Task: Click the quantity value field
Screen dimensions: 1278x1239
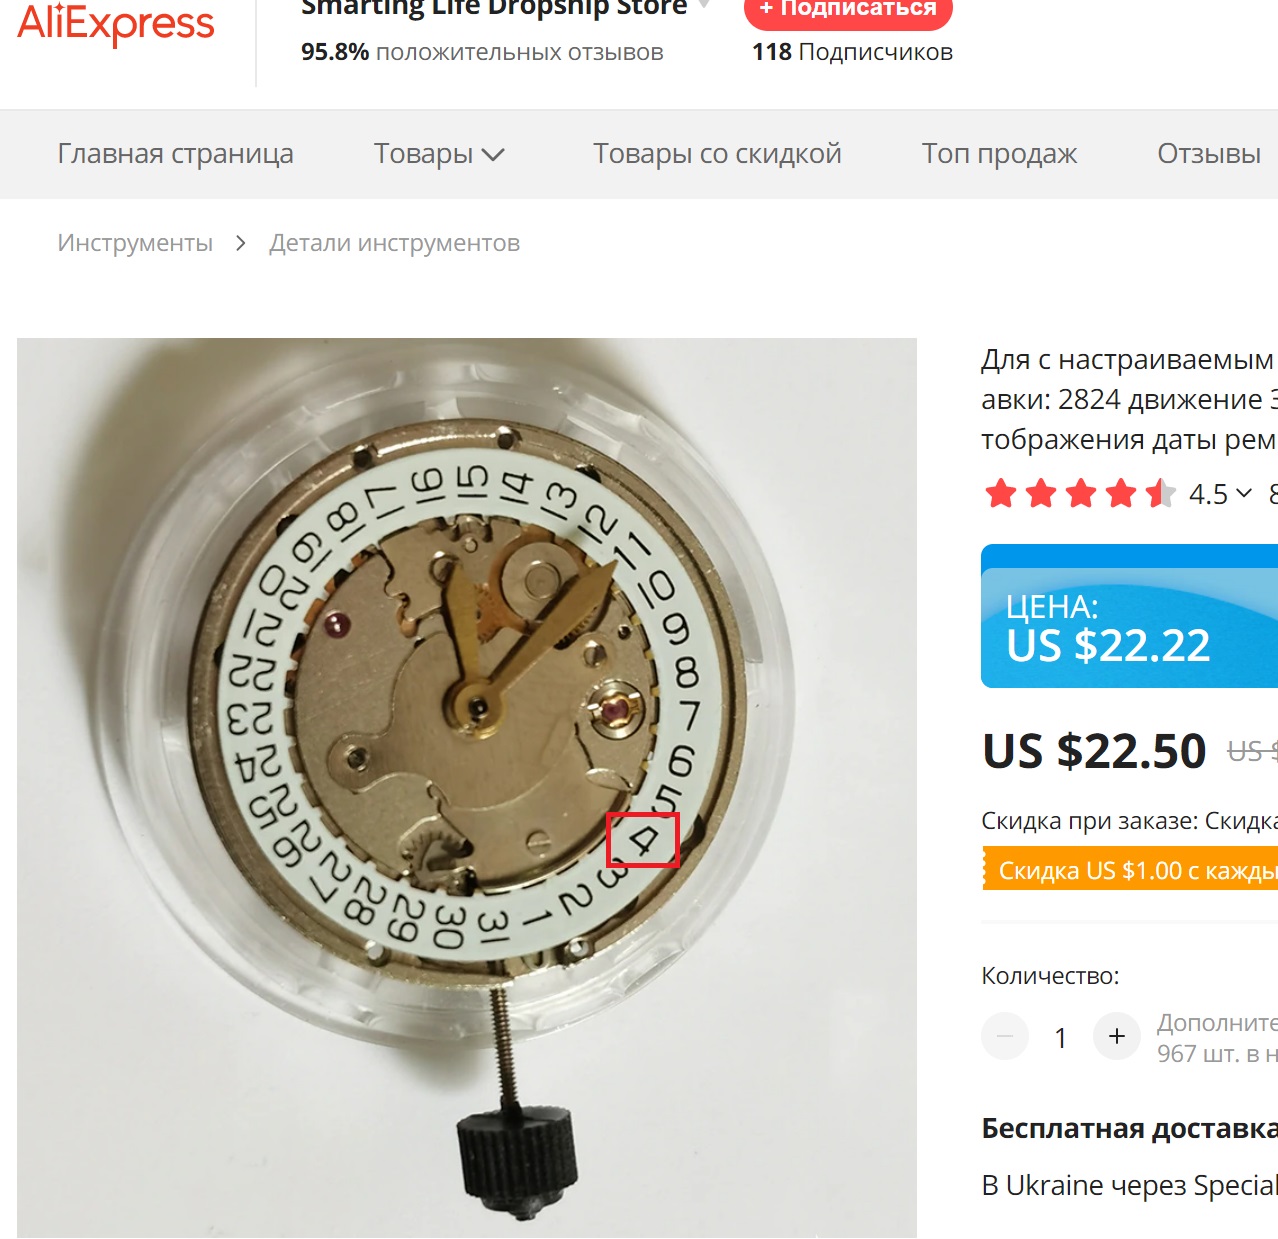Action: [x=1061, y=1038]
